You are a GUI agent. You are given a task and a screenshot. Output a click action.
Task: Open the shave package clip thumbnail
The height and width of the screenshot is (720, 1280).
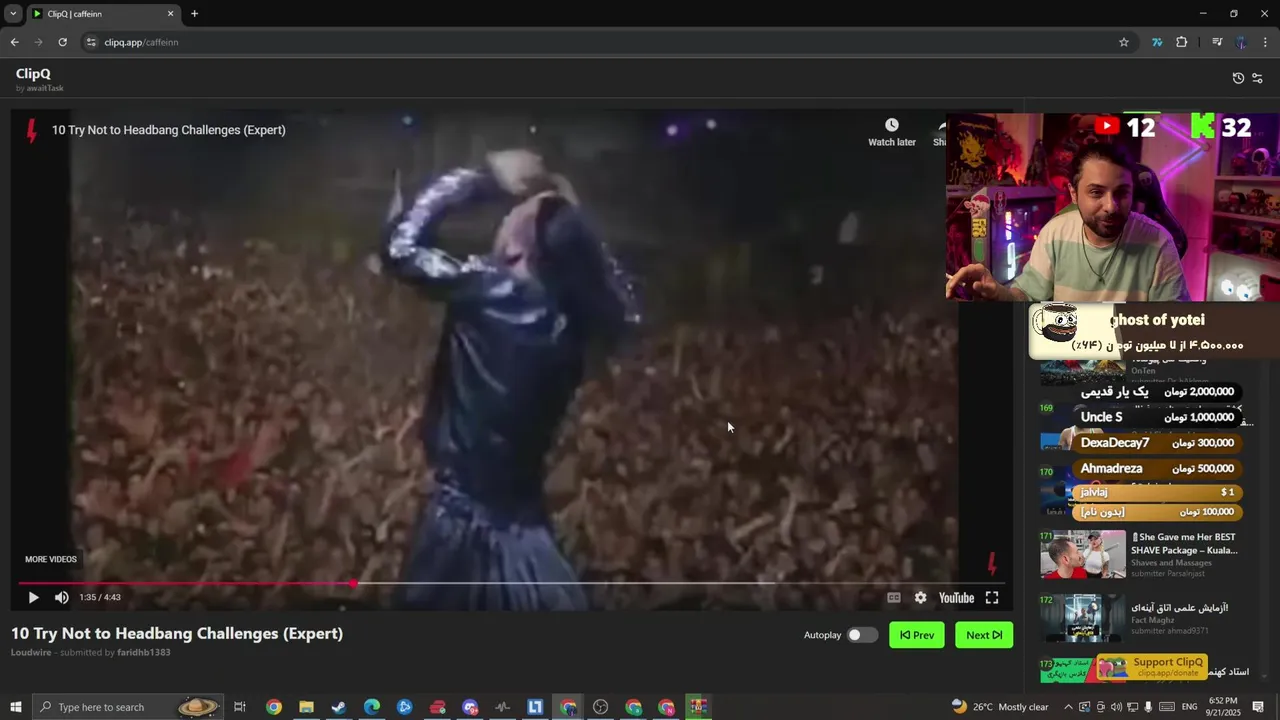pos(1082,554)
